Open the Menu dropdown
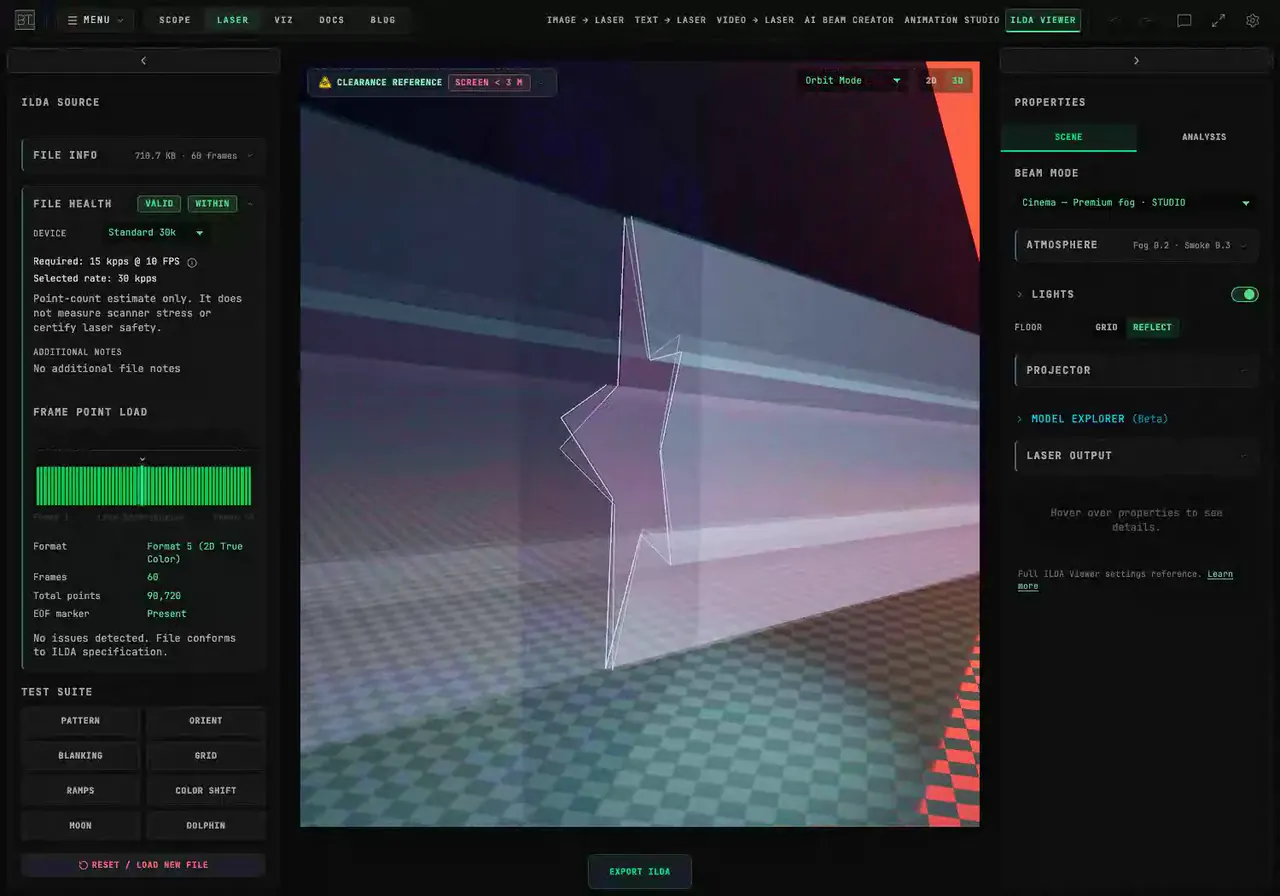1280x896 pixels. click(95, 20)
